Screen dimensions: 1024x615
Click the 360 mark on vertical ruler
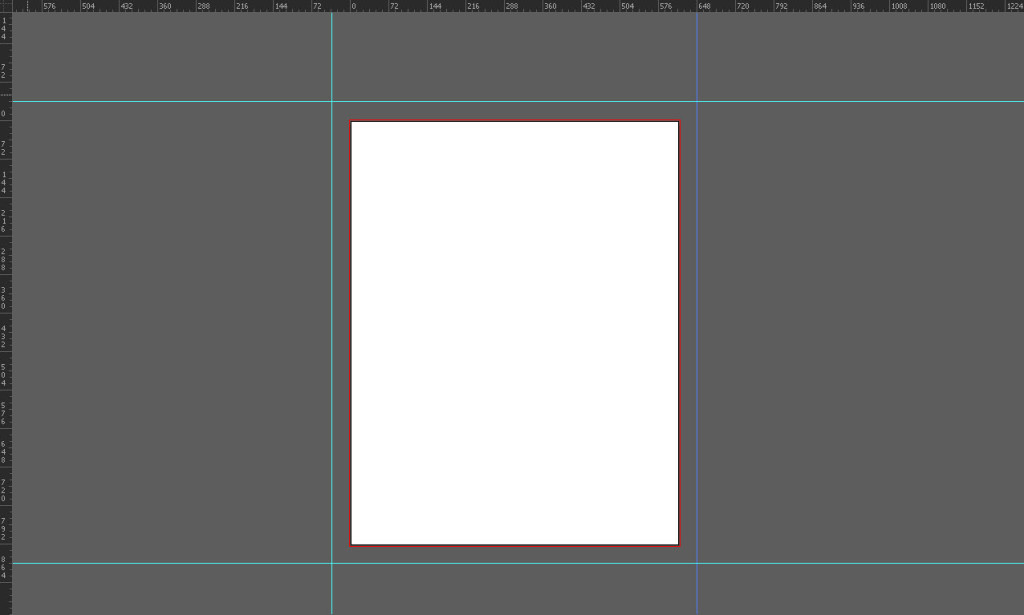3,298
